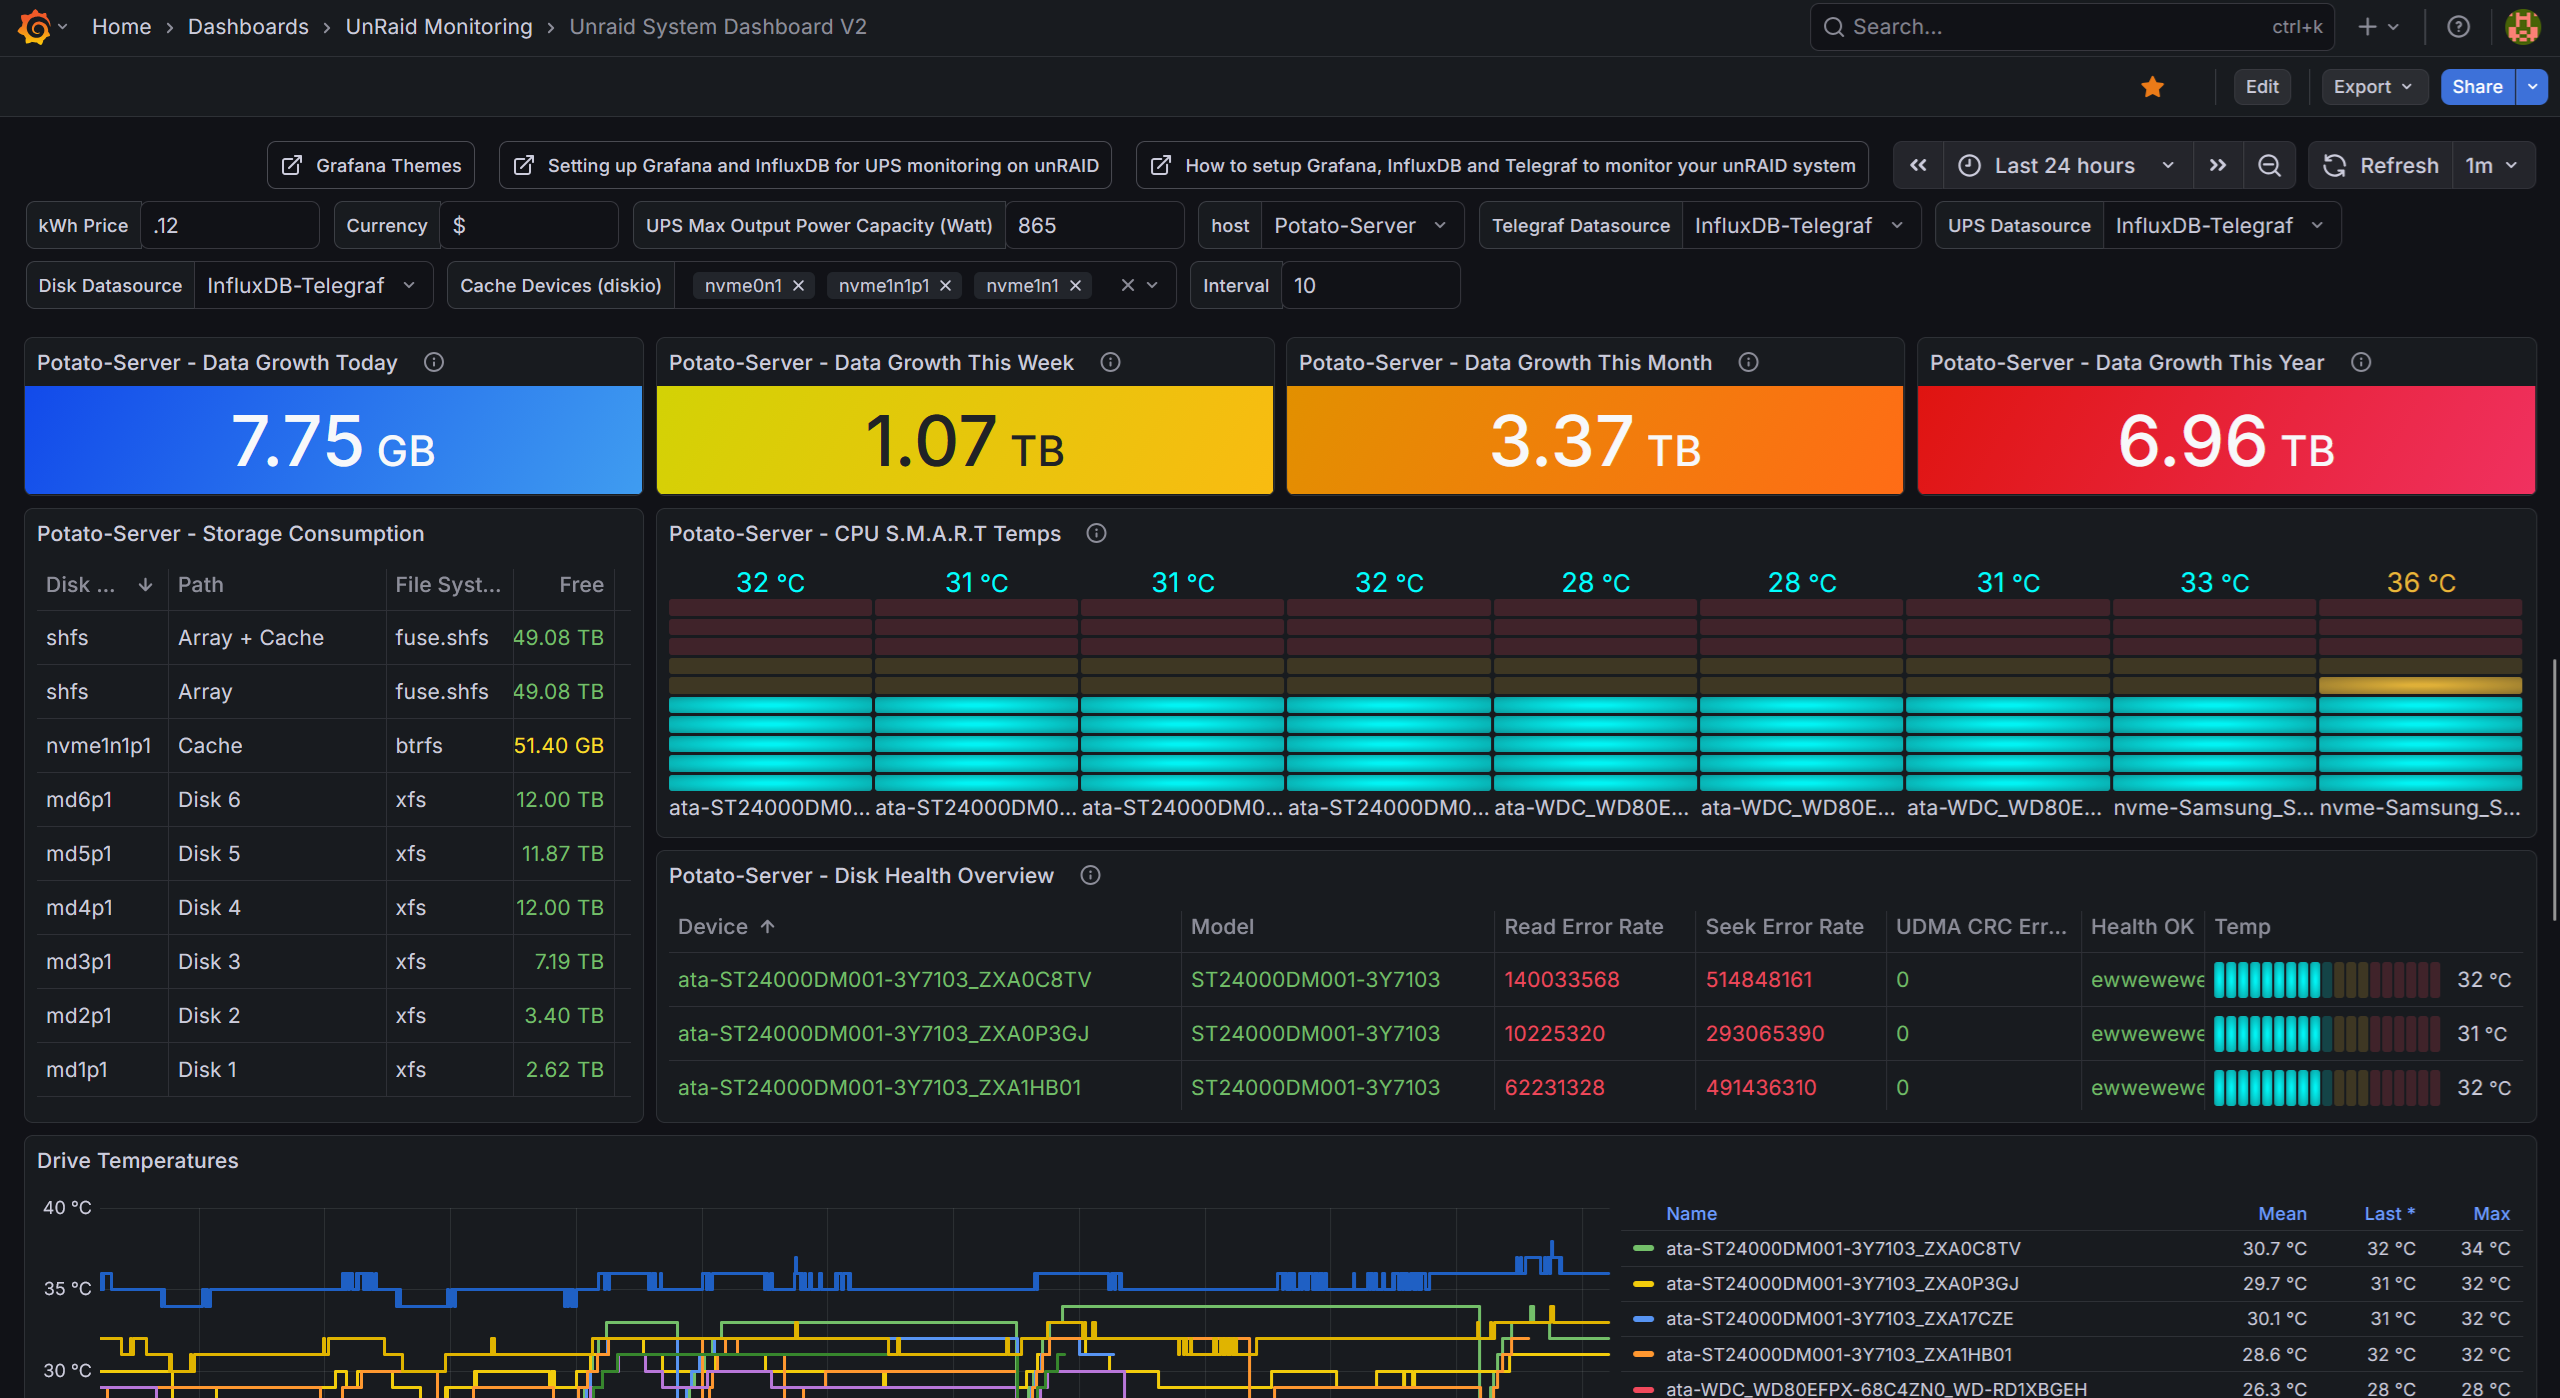Toggle the dashboard favorite star
The width and height of the screenshot is (2560, 1398).
click(x=2152, y=87)
